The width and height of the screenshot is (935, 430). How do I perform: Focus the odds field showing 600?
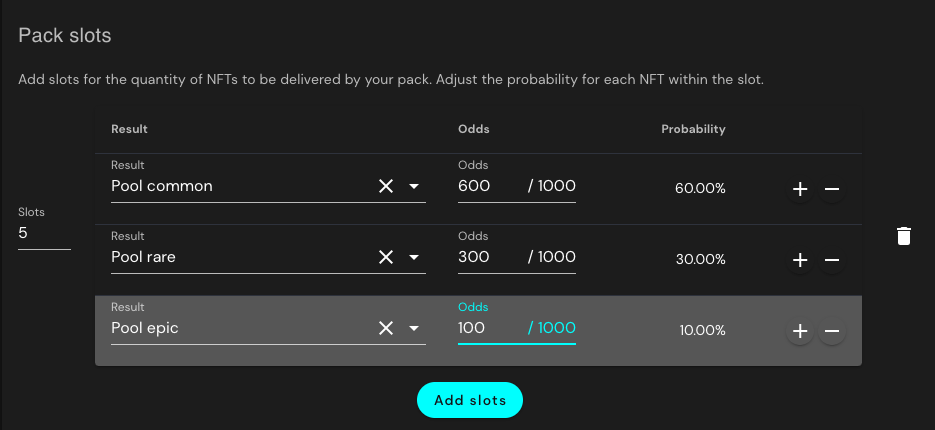488,186
